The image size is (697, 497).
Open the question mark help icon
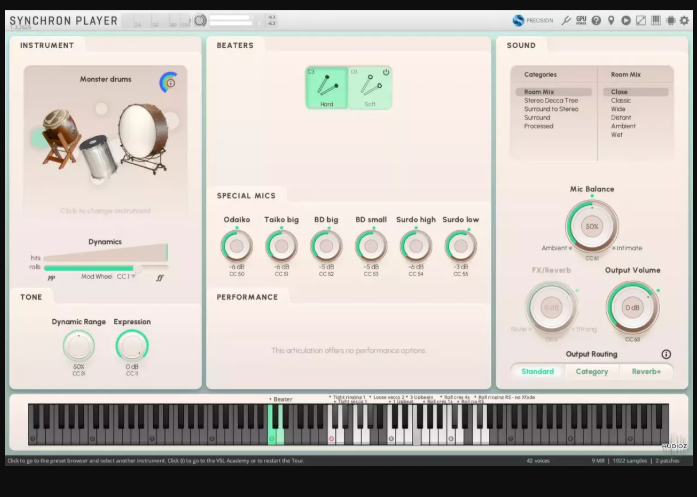tap(597, 20)
